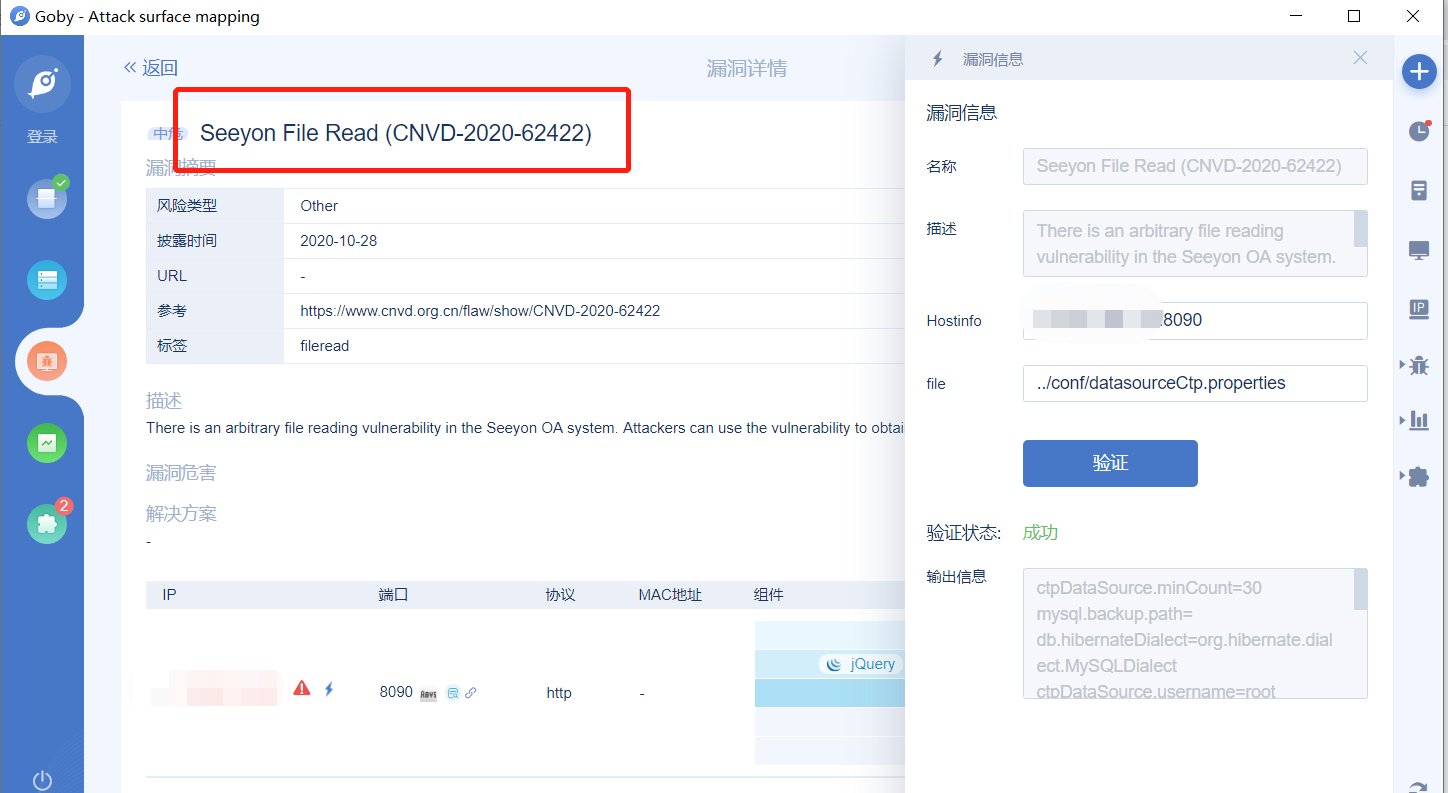Click the blue lightning verify icon in the IP row

click(x=328, y=689)
